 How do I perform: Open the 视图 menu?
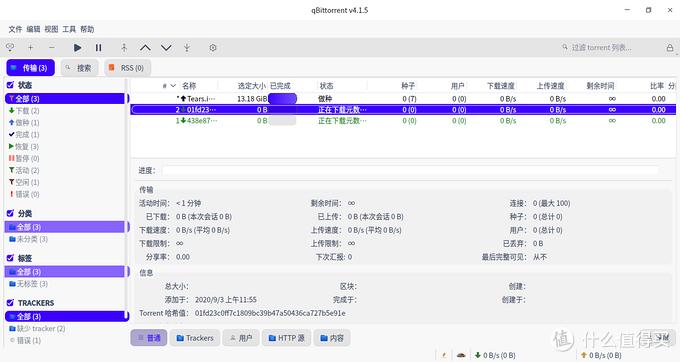51,29
